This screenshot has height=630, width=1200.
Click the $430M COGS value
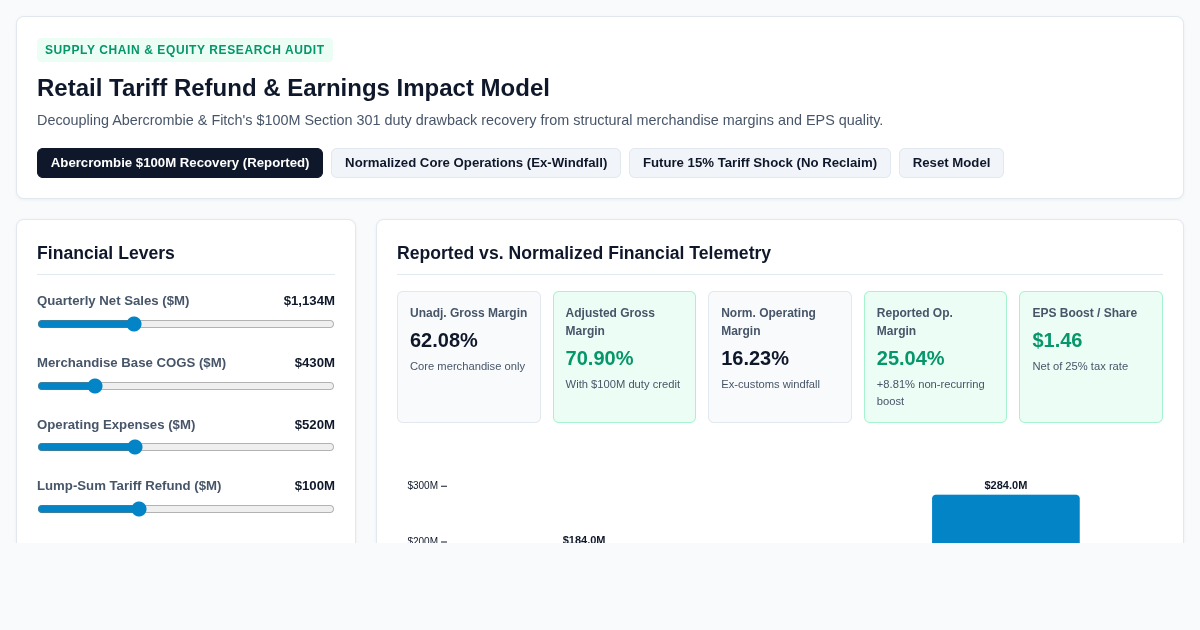(x=315, y=363)
